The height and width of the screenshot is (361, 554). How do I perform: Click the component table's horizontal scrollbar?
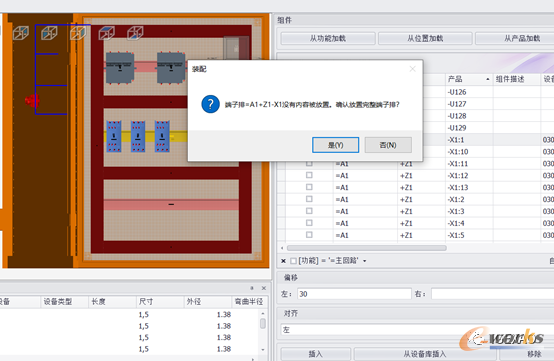366,248
